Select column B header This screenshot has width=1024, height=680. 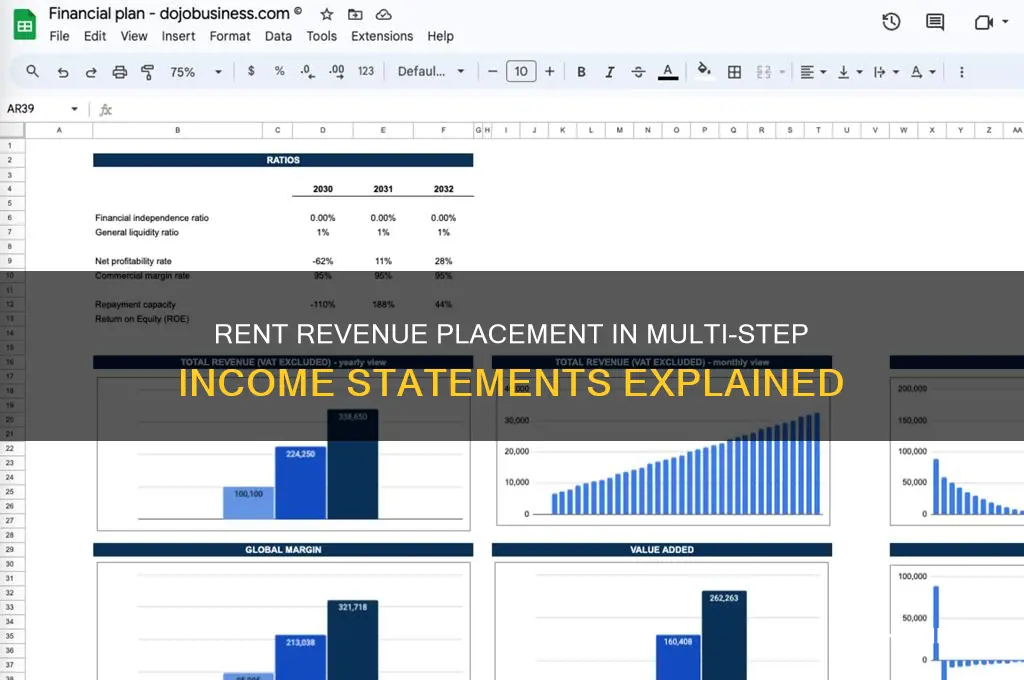pyautogui.click(x=178, y=130)
